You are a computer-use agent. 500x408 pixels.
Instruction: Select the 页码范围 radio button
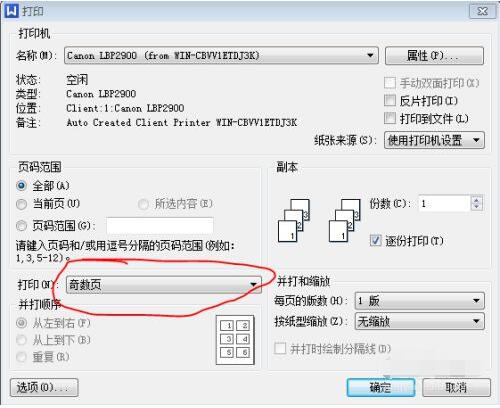tap(21, 226)
